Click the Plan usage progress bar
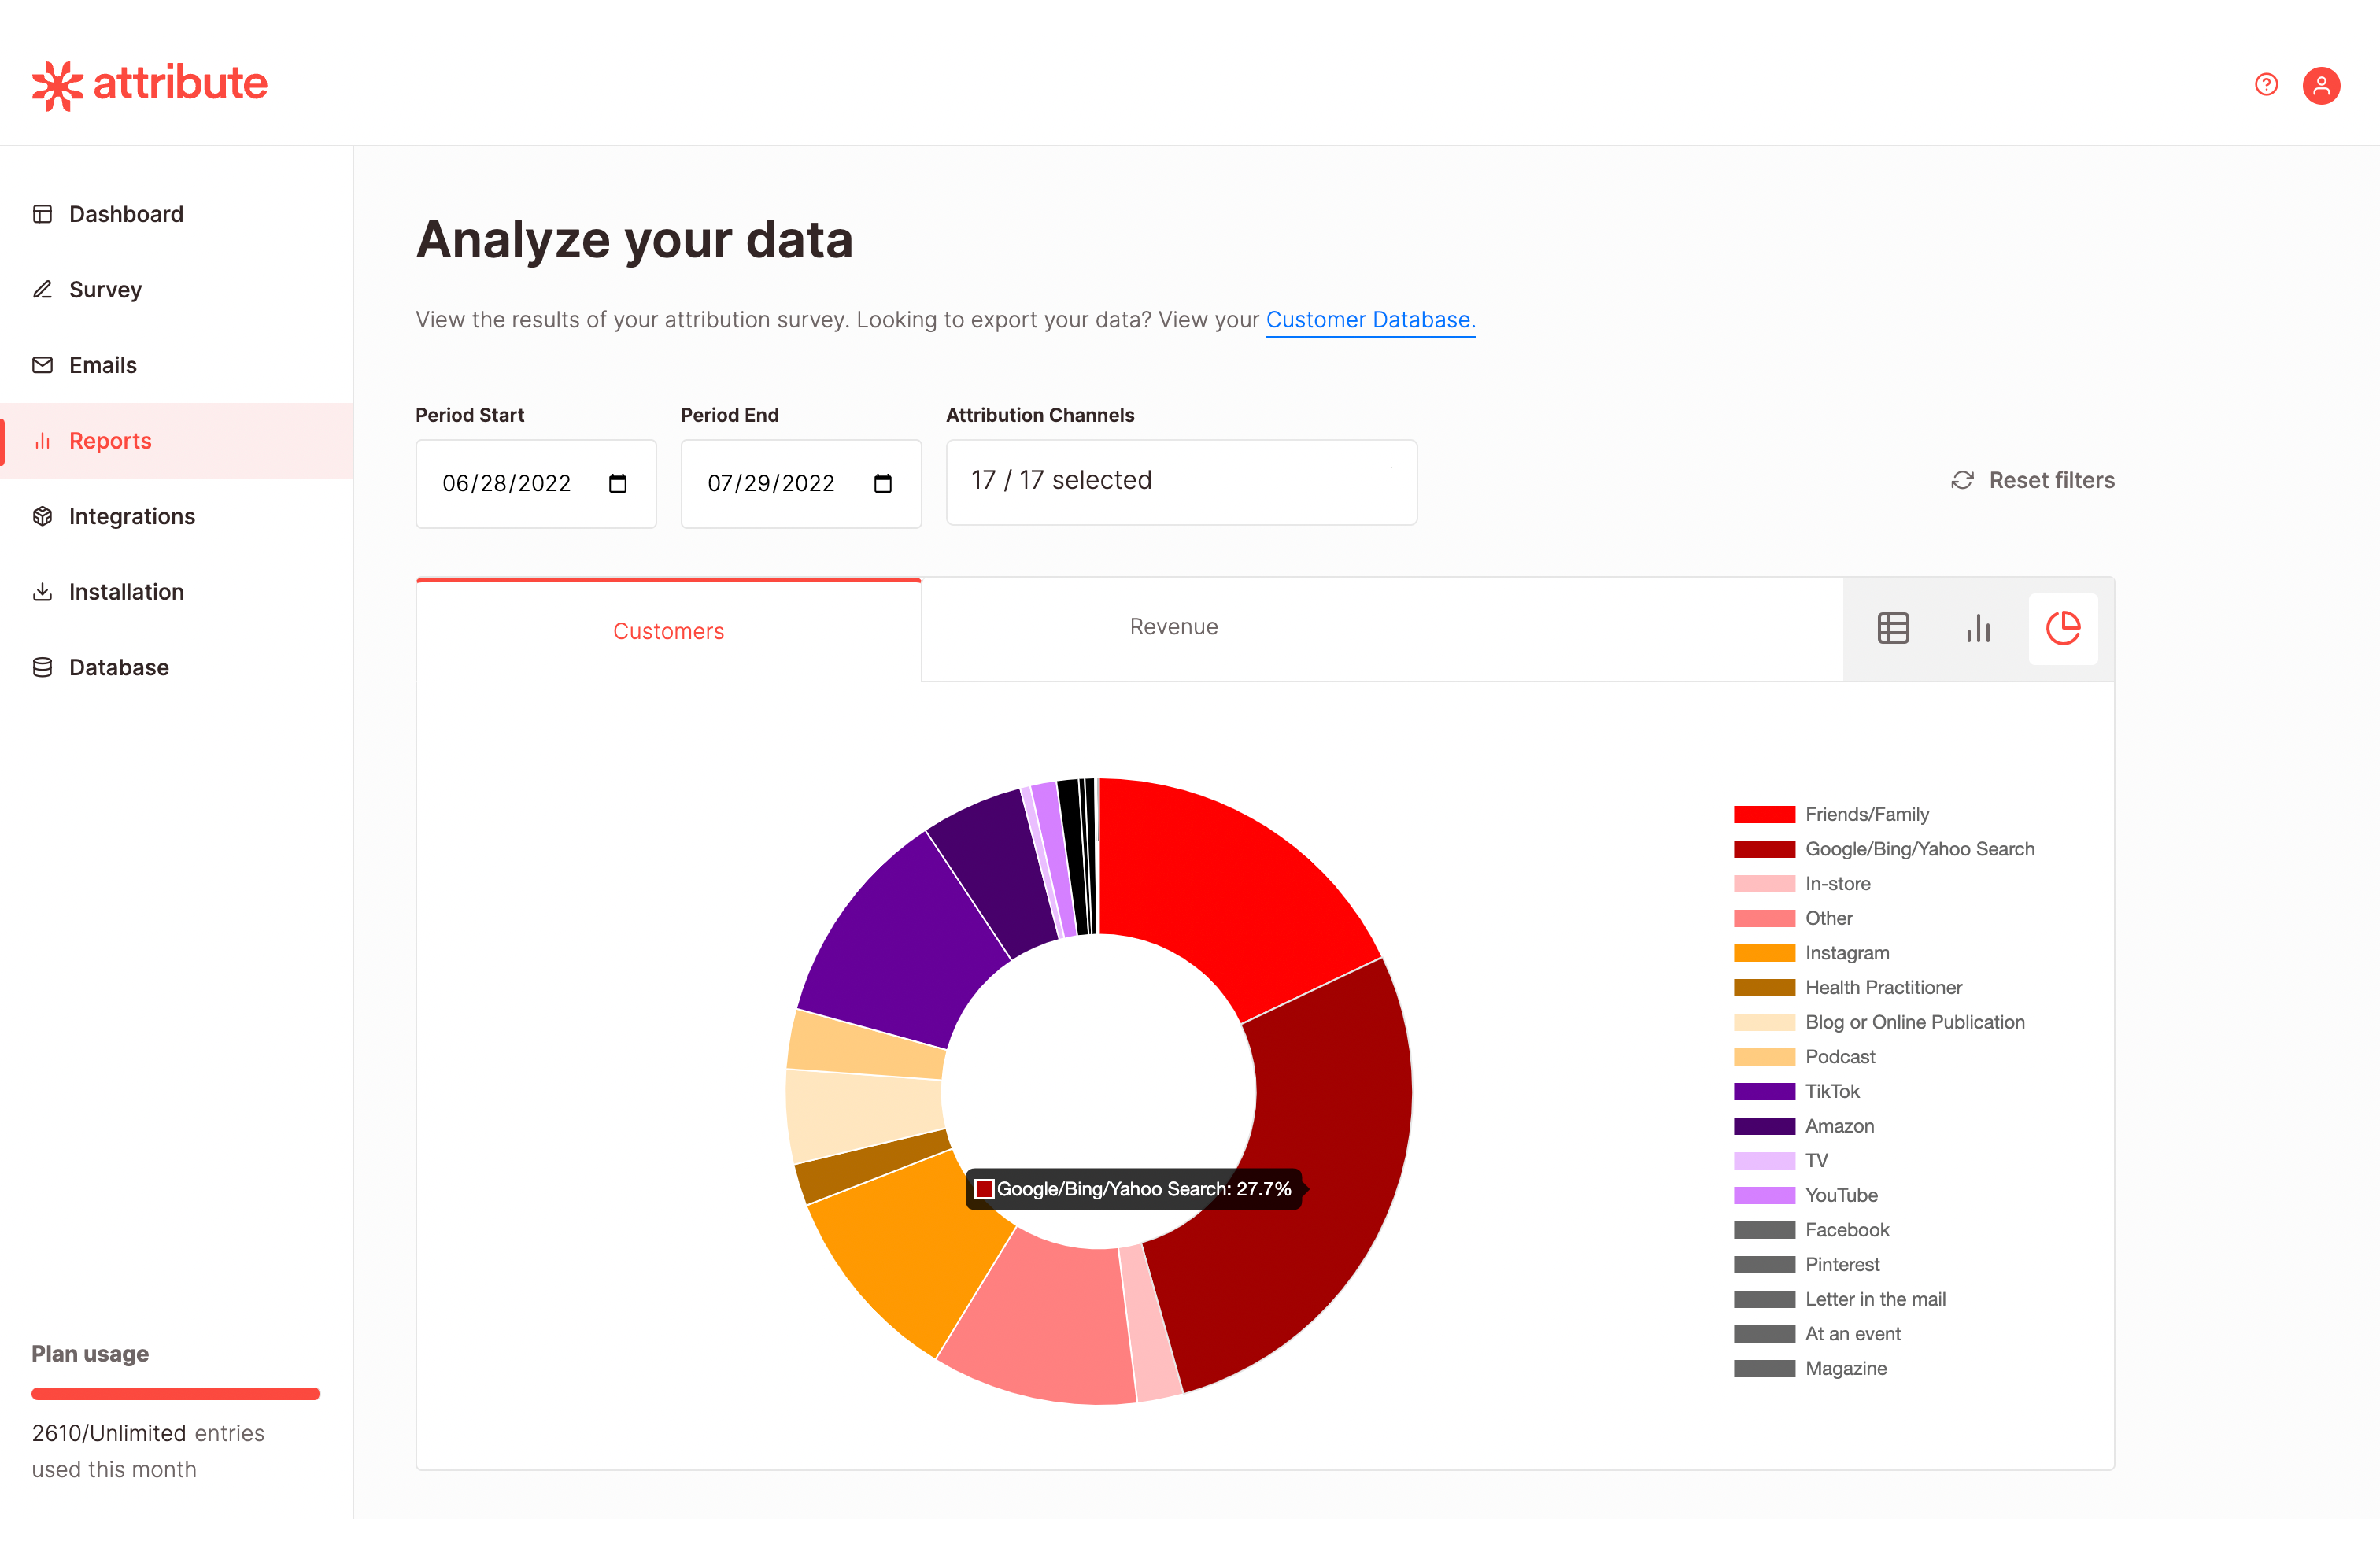Screen dimensions: 2380x1552 [x=175, y=1393]
